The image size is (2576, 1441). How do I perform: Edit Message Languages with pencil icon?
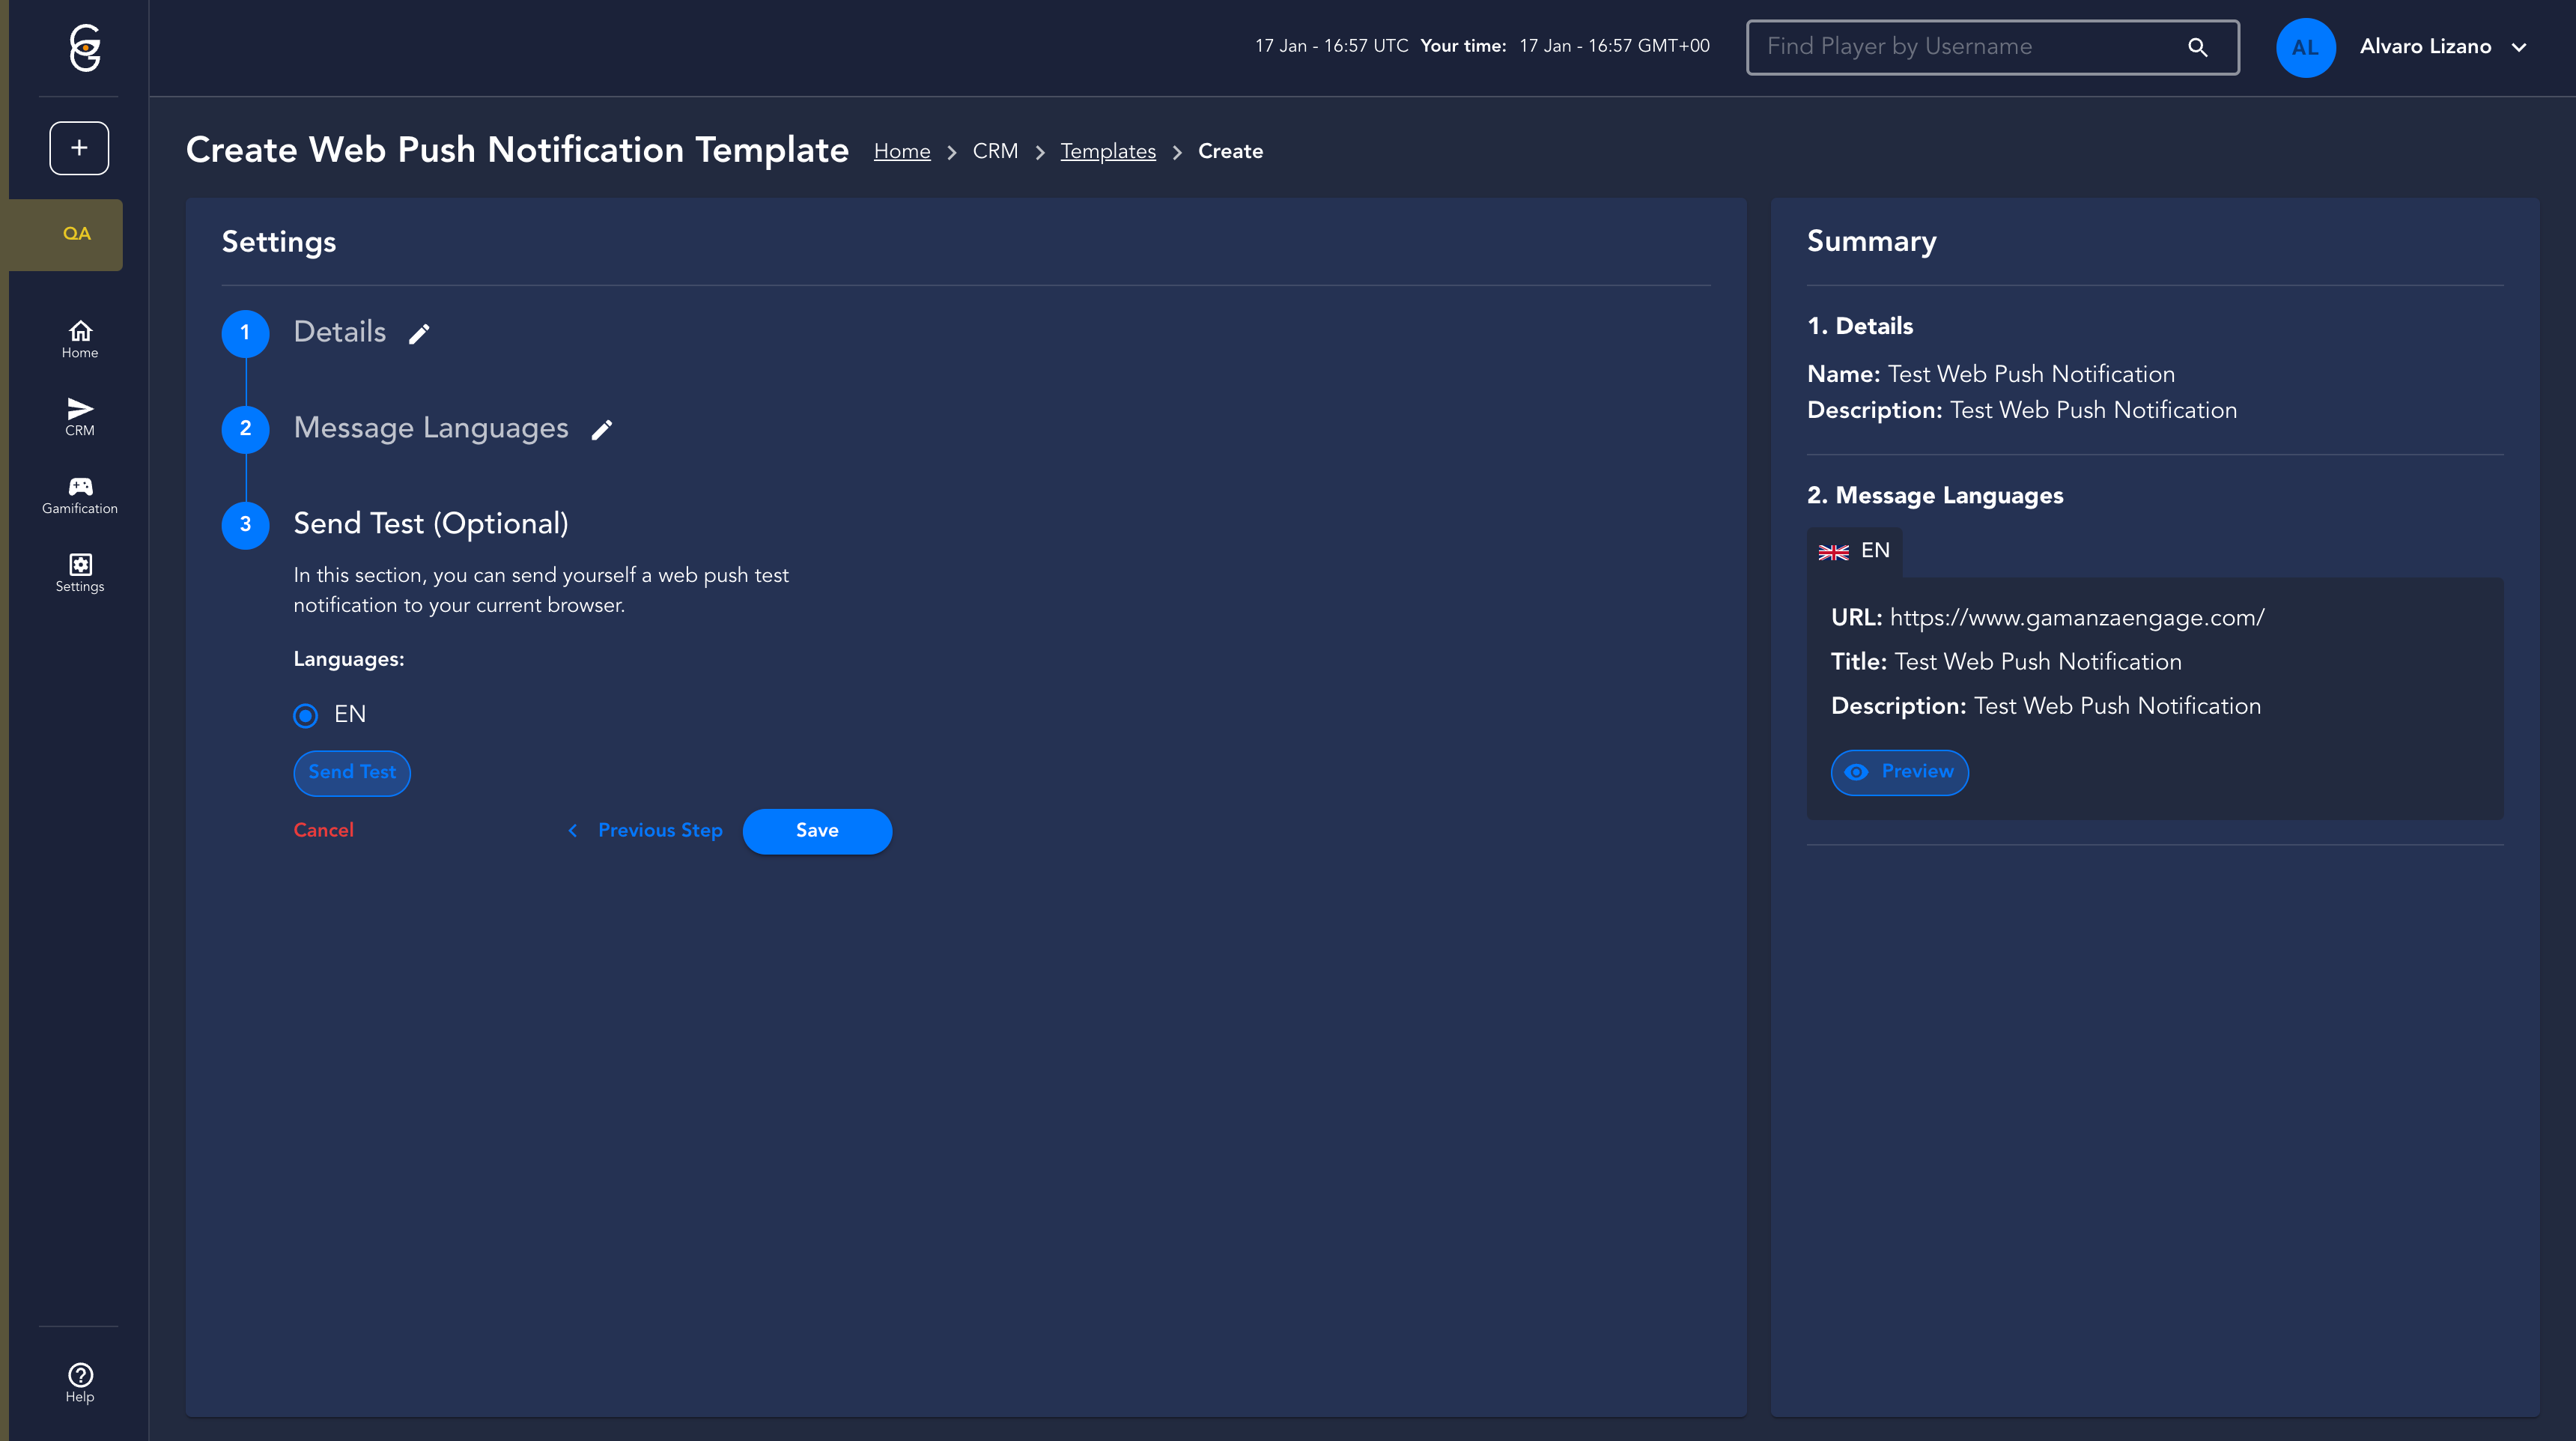click(x=601, y=430)
